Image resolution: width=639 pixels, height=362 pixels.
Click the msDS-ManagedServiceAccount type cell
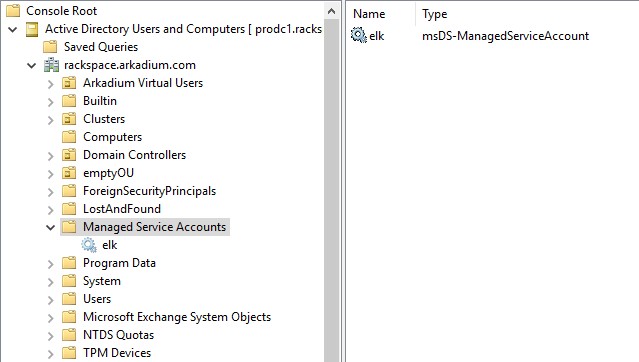pos(505,36)
